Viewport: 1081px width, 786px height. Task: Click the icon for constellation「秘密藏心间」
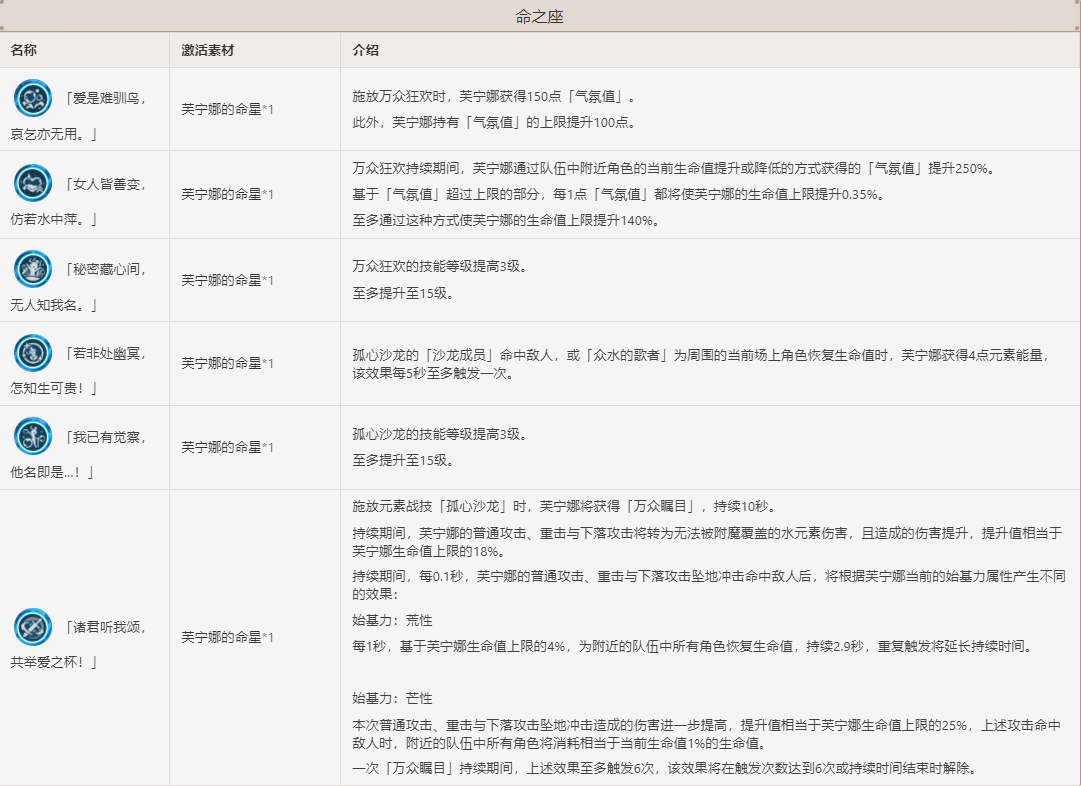tap(32, 268)
